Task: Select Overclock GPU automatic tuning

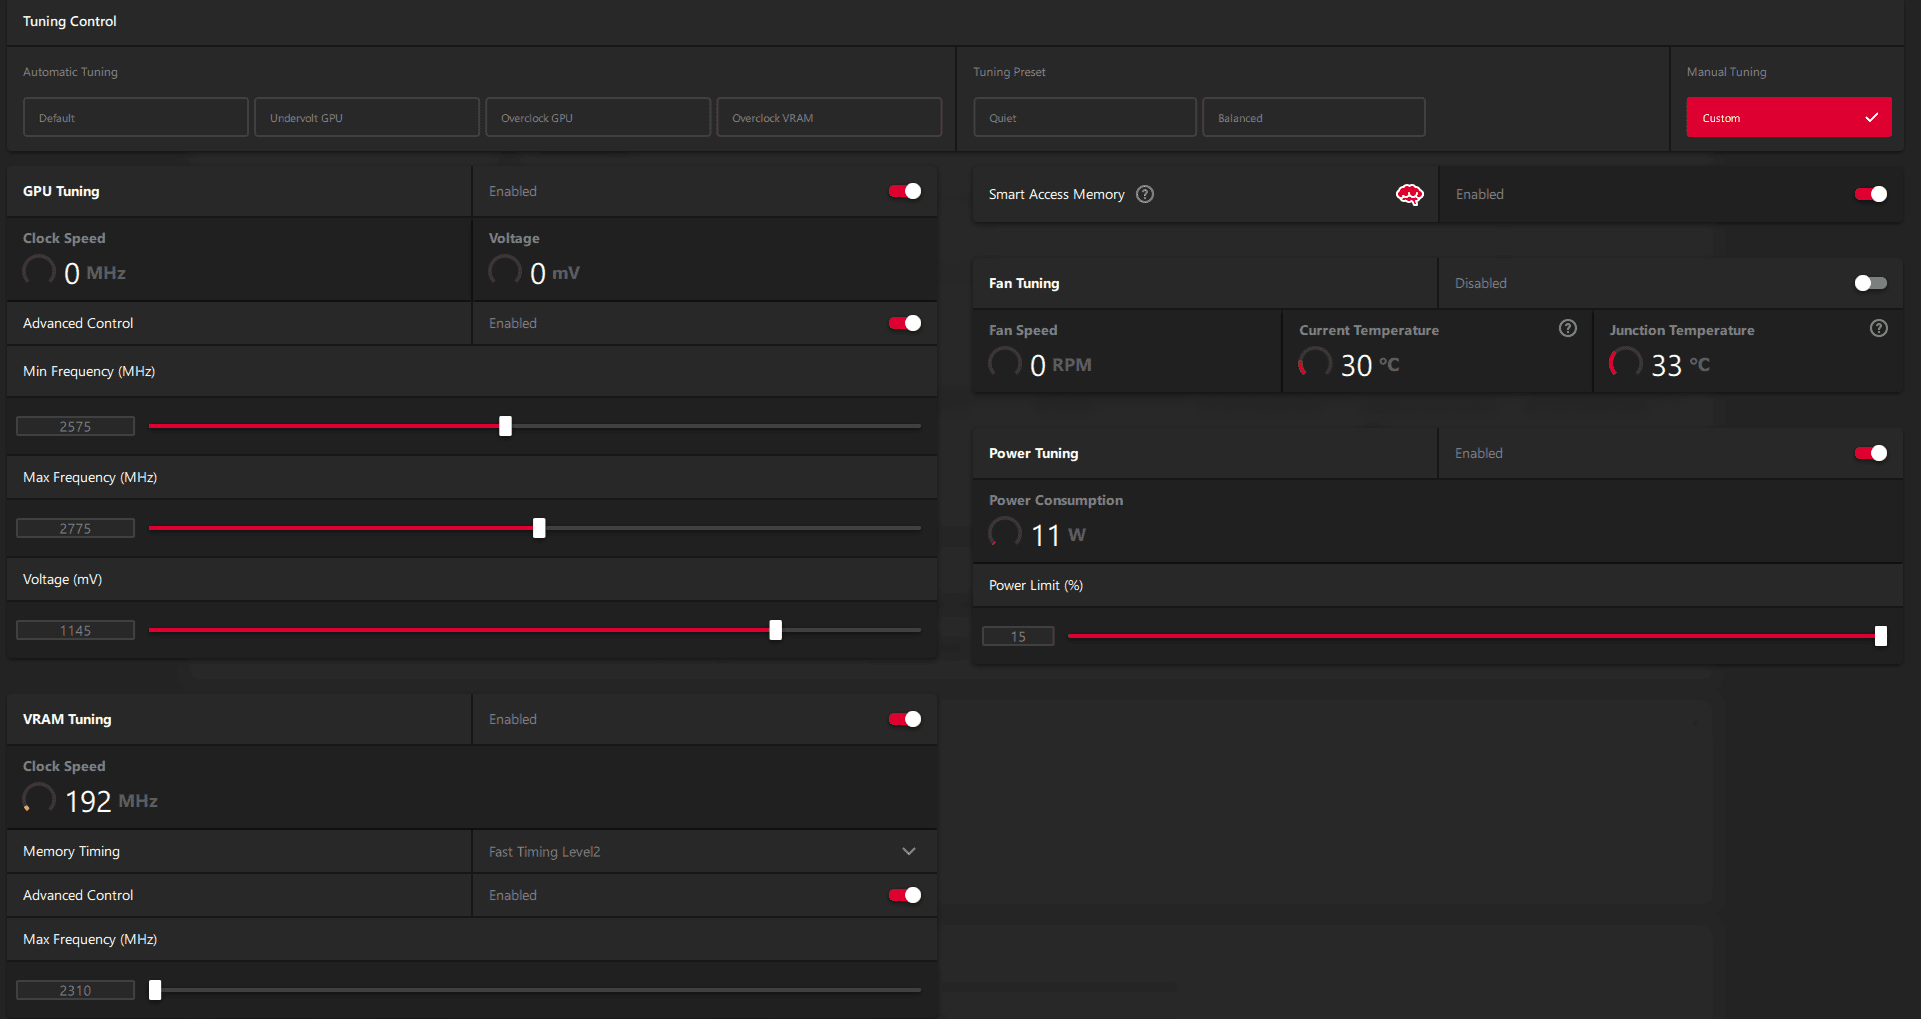Action: point(598,117)
